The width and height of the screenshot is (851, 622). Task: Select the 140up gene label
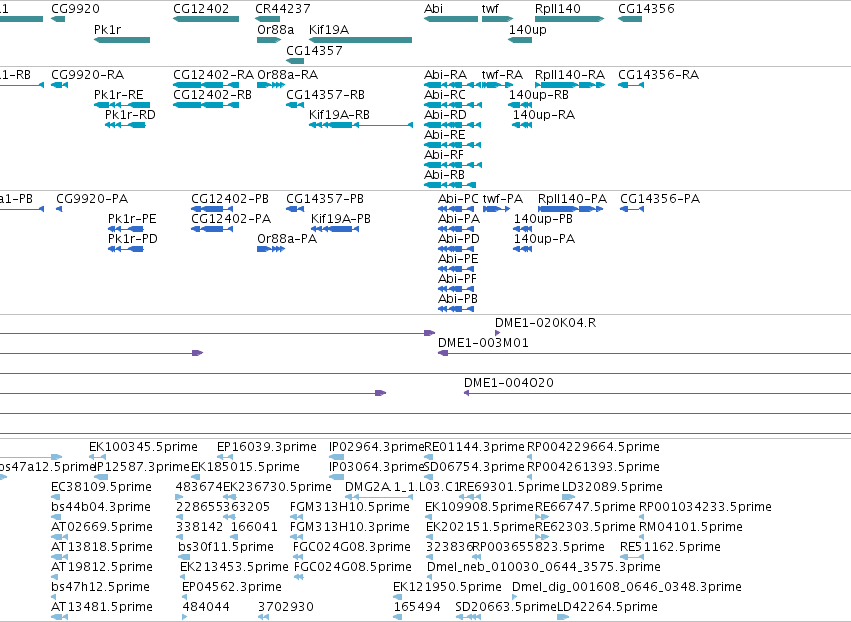528,29
